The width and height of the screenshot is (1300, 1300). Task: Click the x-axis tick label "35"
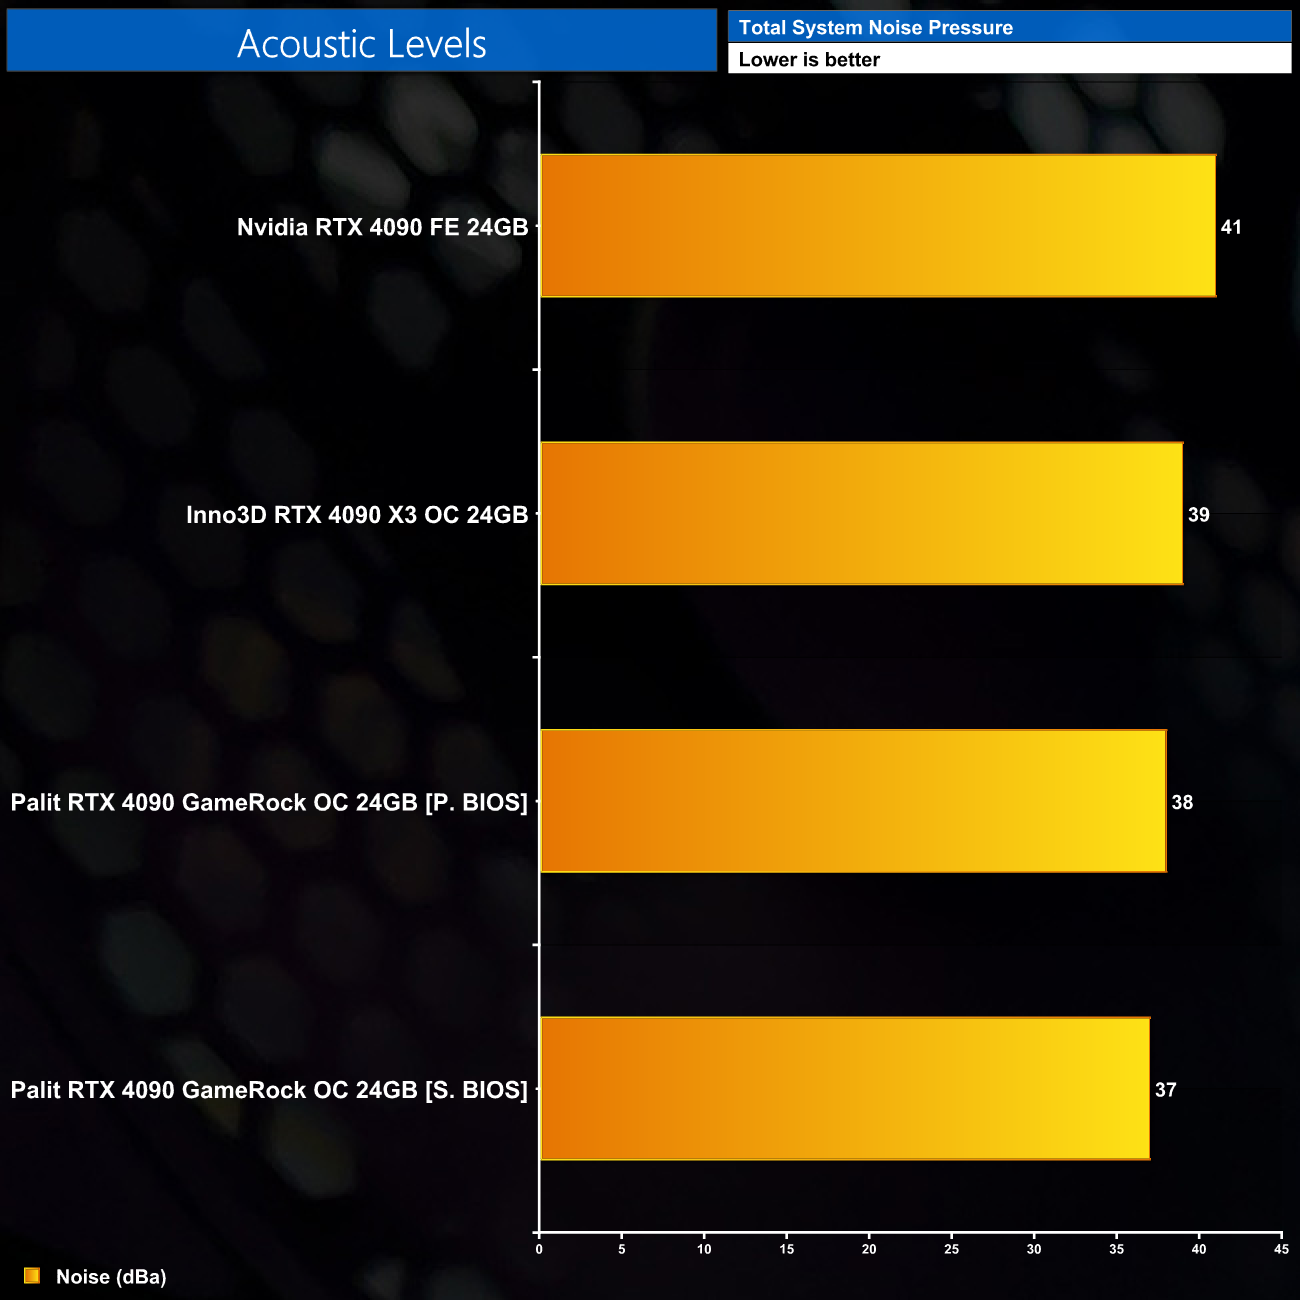click(1117, 1249)
